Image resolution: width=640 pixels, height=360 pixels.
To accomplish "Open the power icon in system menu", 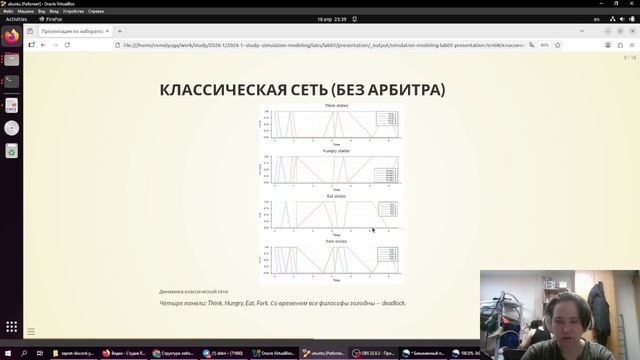I will pyautogui.click(x=632, y=19).
